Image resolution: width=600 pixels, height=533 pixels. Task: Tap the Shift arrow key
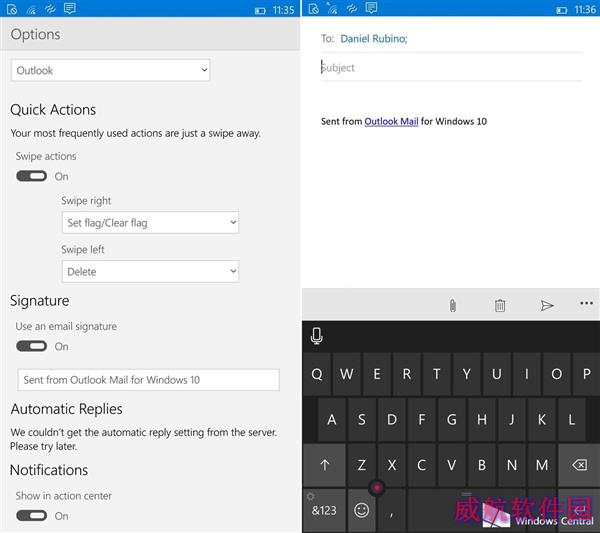324,465
